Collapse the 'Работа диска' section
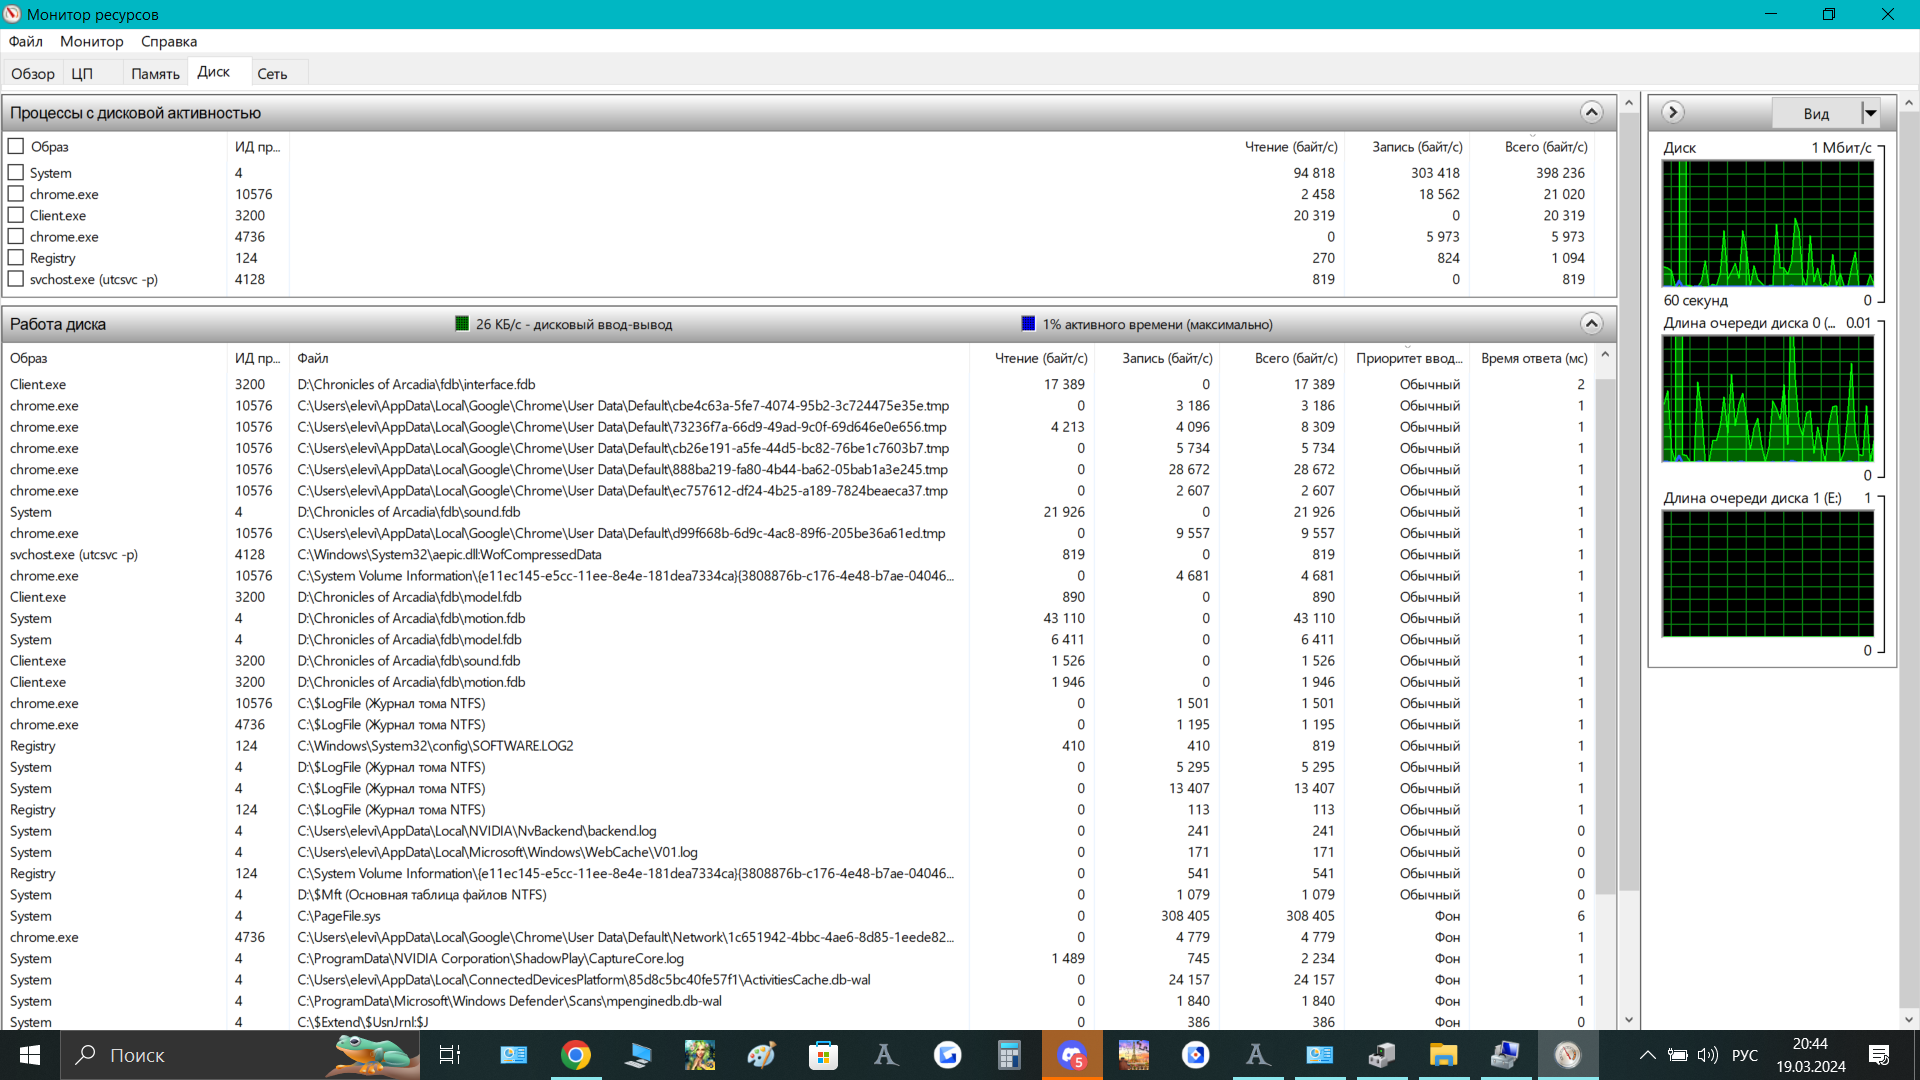1920x1080 pixels. [x=1591, y=323]
